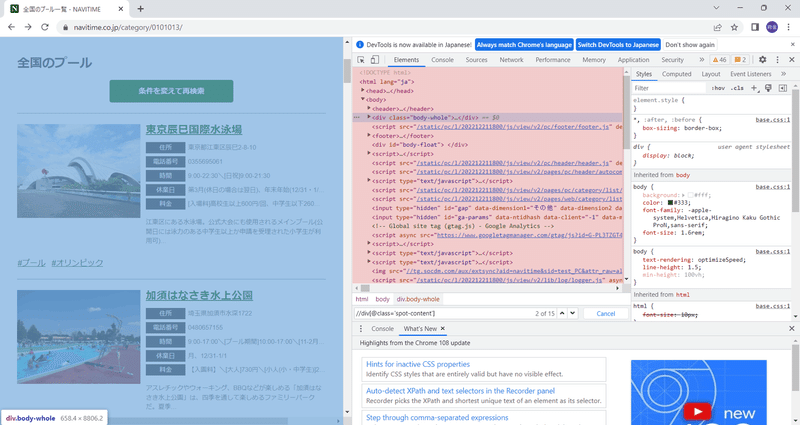Screen dimensions: 800x425
Task: Collapse the body element node
Action: click(363, 99)
